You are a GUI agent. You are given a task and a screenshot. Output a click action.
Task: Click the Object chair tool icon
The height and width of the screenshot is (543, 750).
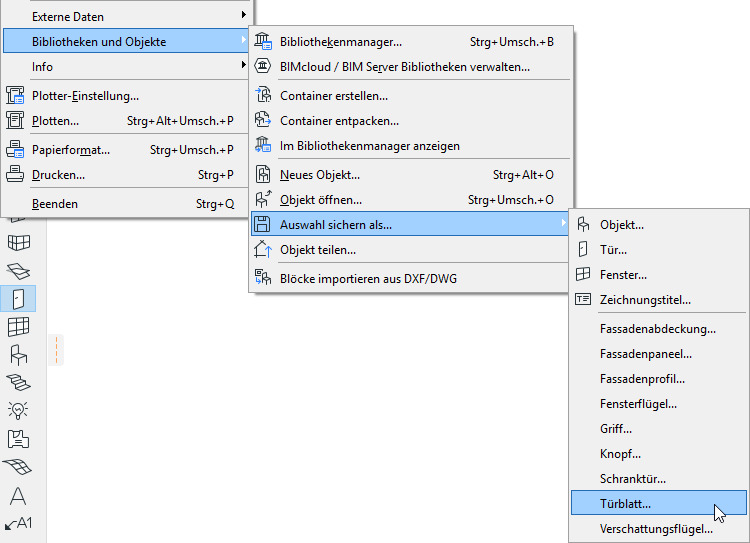(x=18, y=354)
